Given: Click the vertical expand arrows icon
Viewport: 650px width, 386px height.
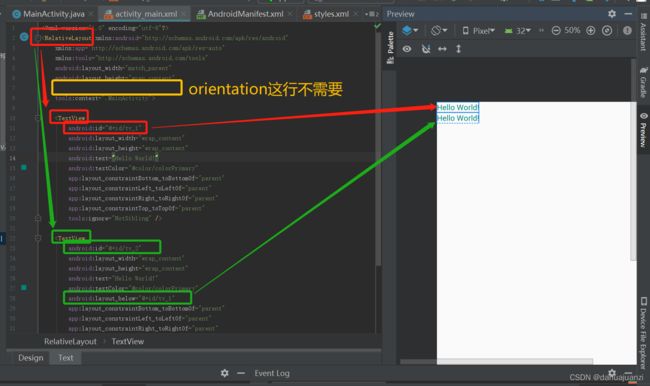Looking at the screenshot, I should coord(458,49).
